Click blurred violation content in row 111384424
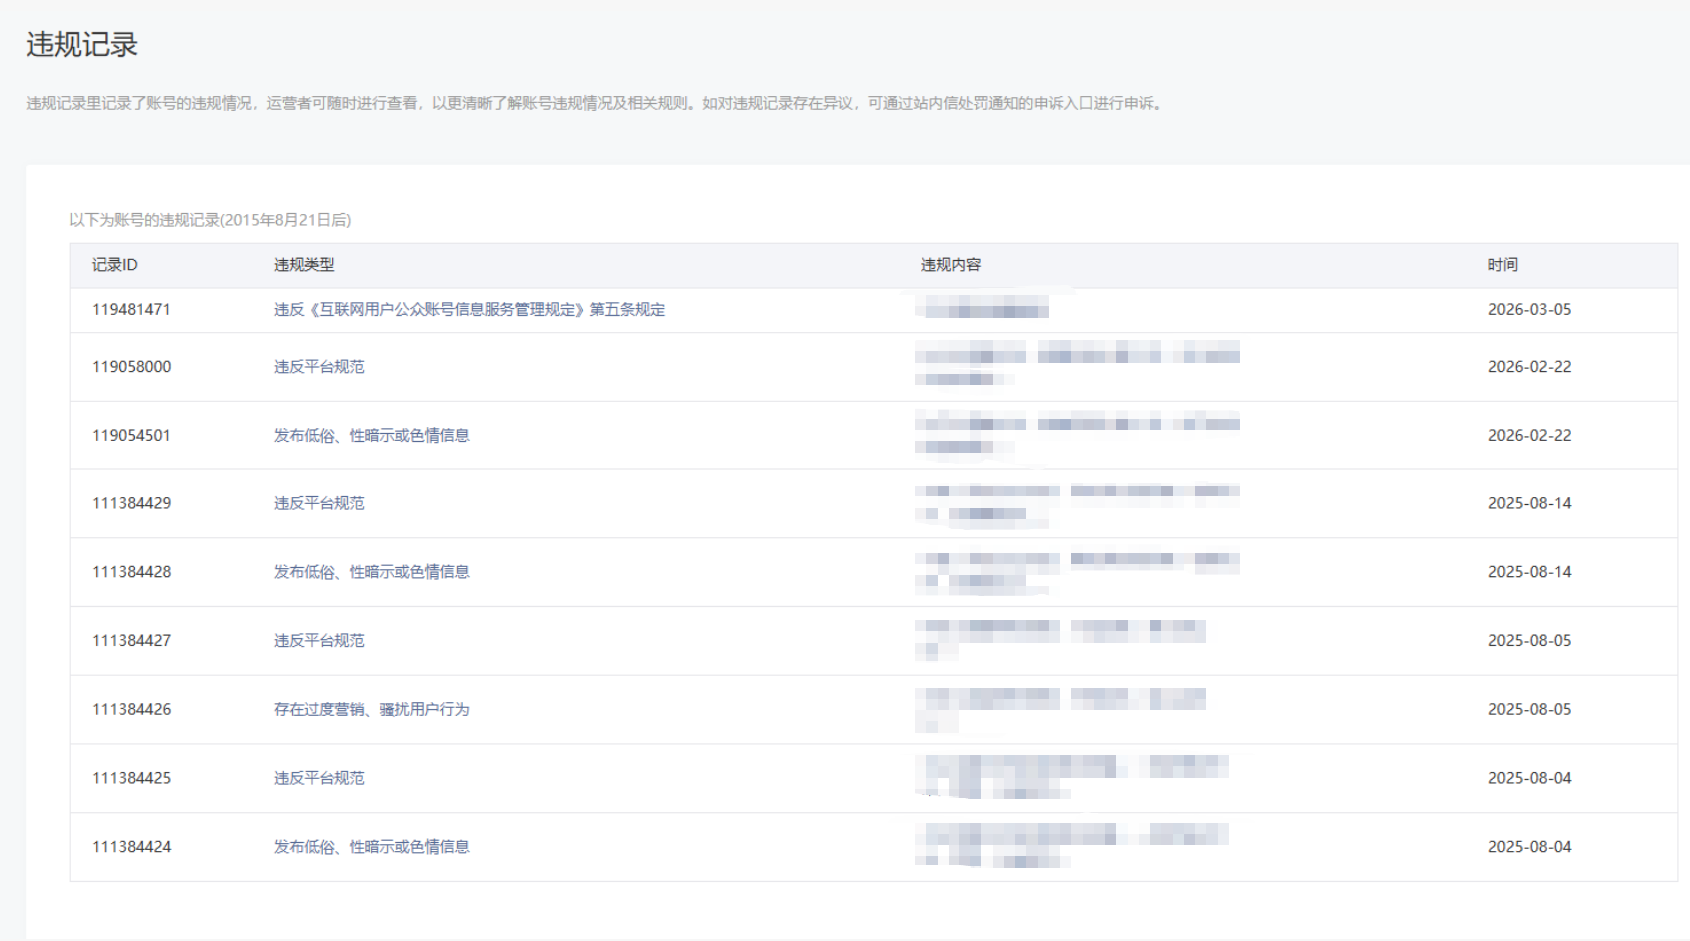The height and width of the screenshot is (941, 1690). (1070, 845)
